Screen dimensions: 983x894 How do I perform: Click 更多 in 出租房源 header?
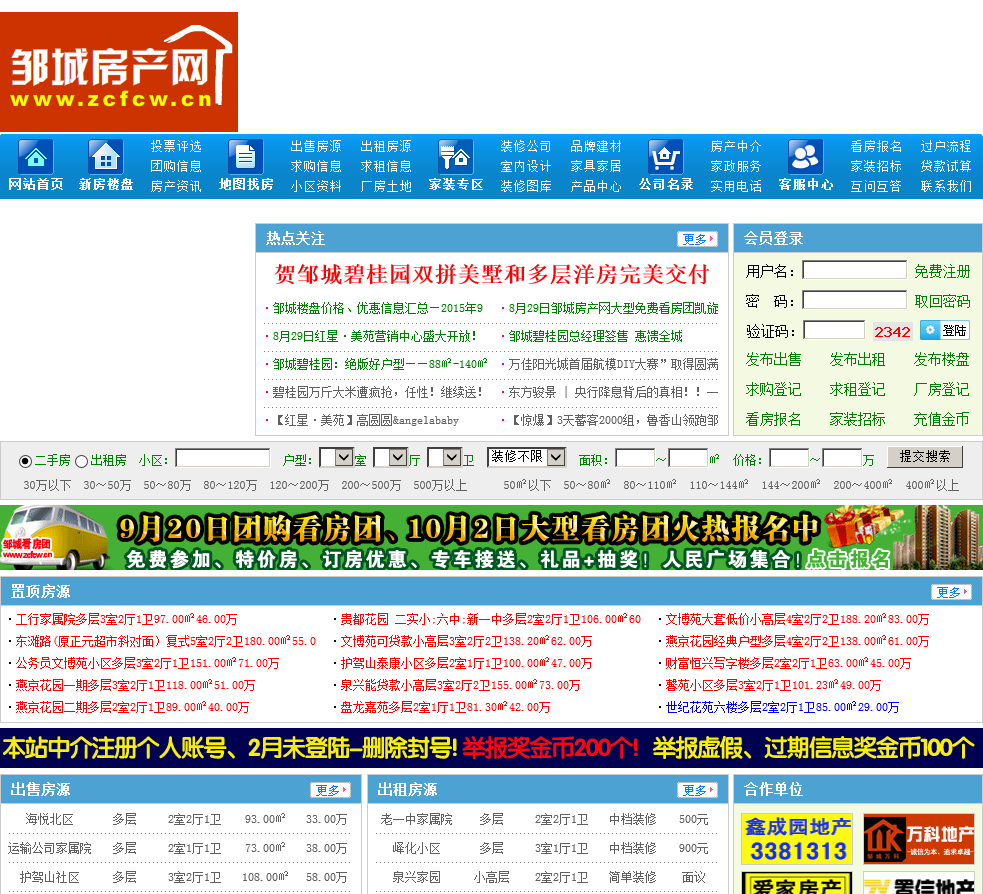tap(697, 790)
